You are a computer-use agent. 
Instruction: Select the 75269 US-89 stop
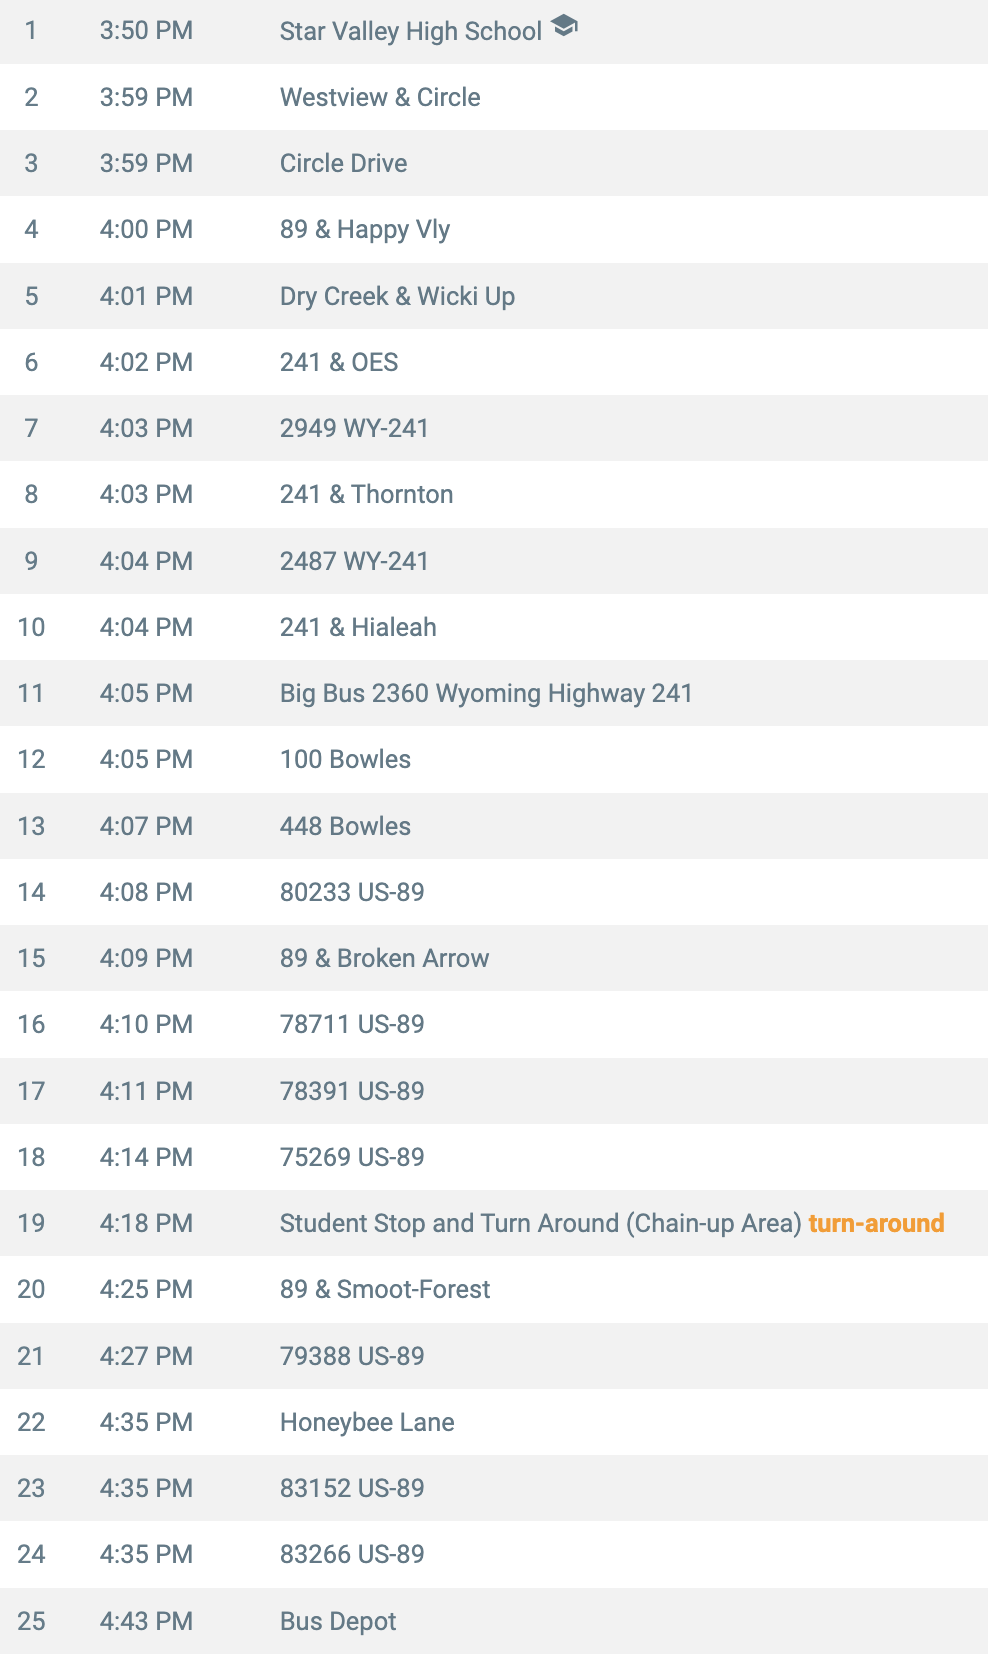click(x=352, y=1157)
